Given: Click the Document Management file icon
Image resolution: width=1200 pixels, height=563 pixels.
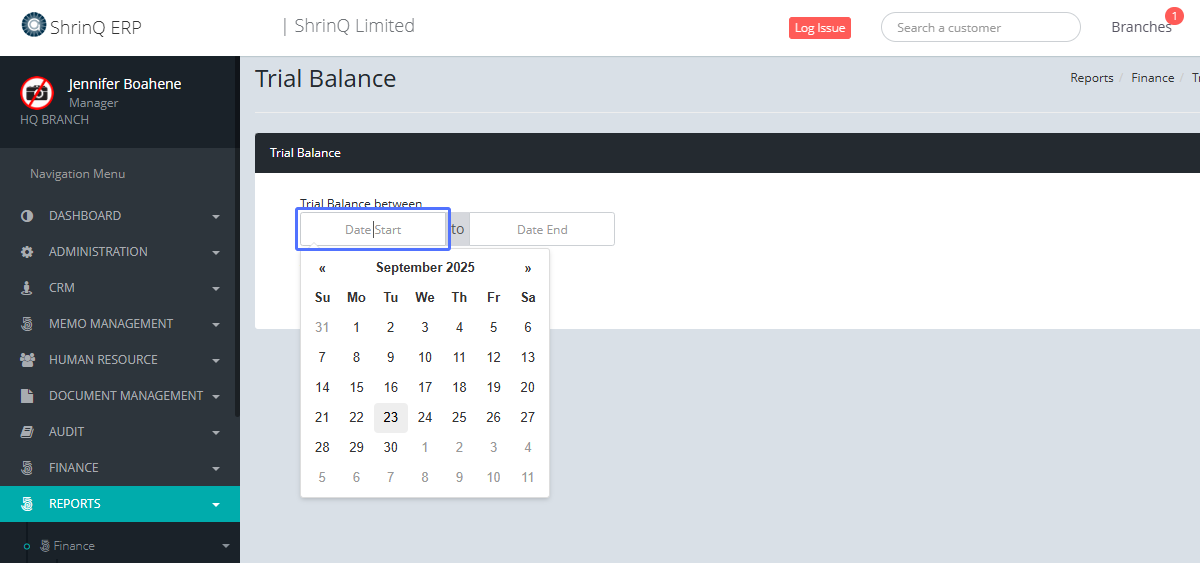Looking at the screenshot, I should (27, 396).
